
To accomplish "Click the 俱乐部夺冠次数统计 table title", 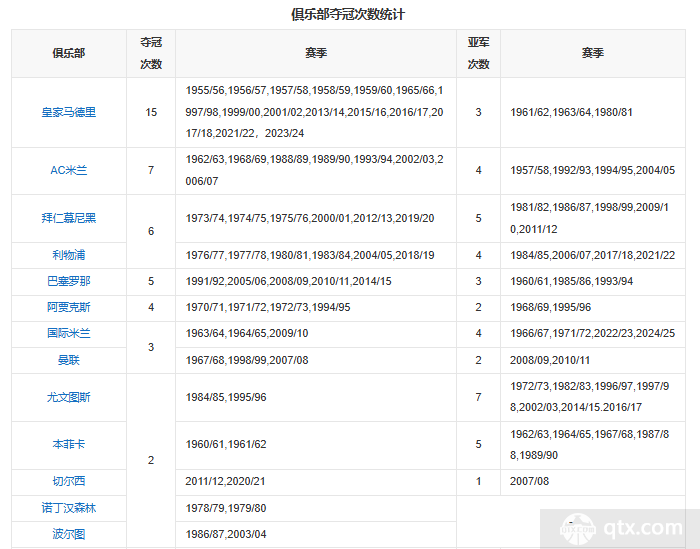I will point(348,14).
